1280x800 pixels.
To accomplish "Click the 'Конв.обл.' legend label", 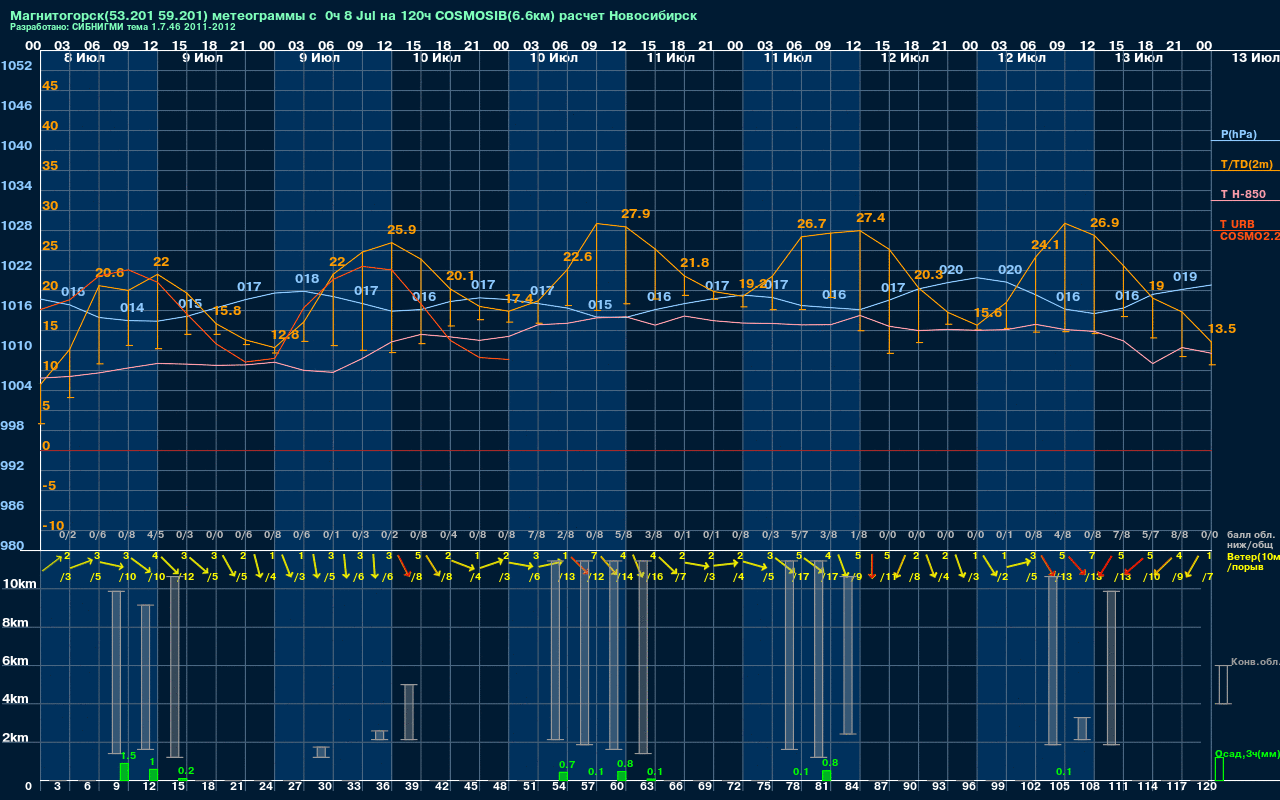I will click(x=1255, y=662).
